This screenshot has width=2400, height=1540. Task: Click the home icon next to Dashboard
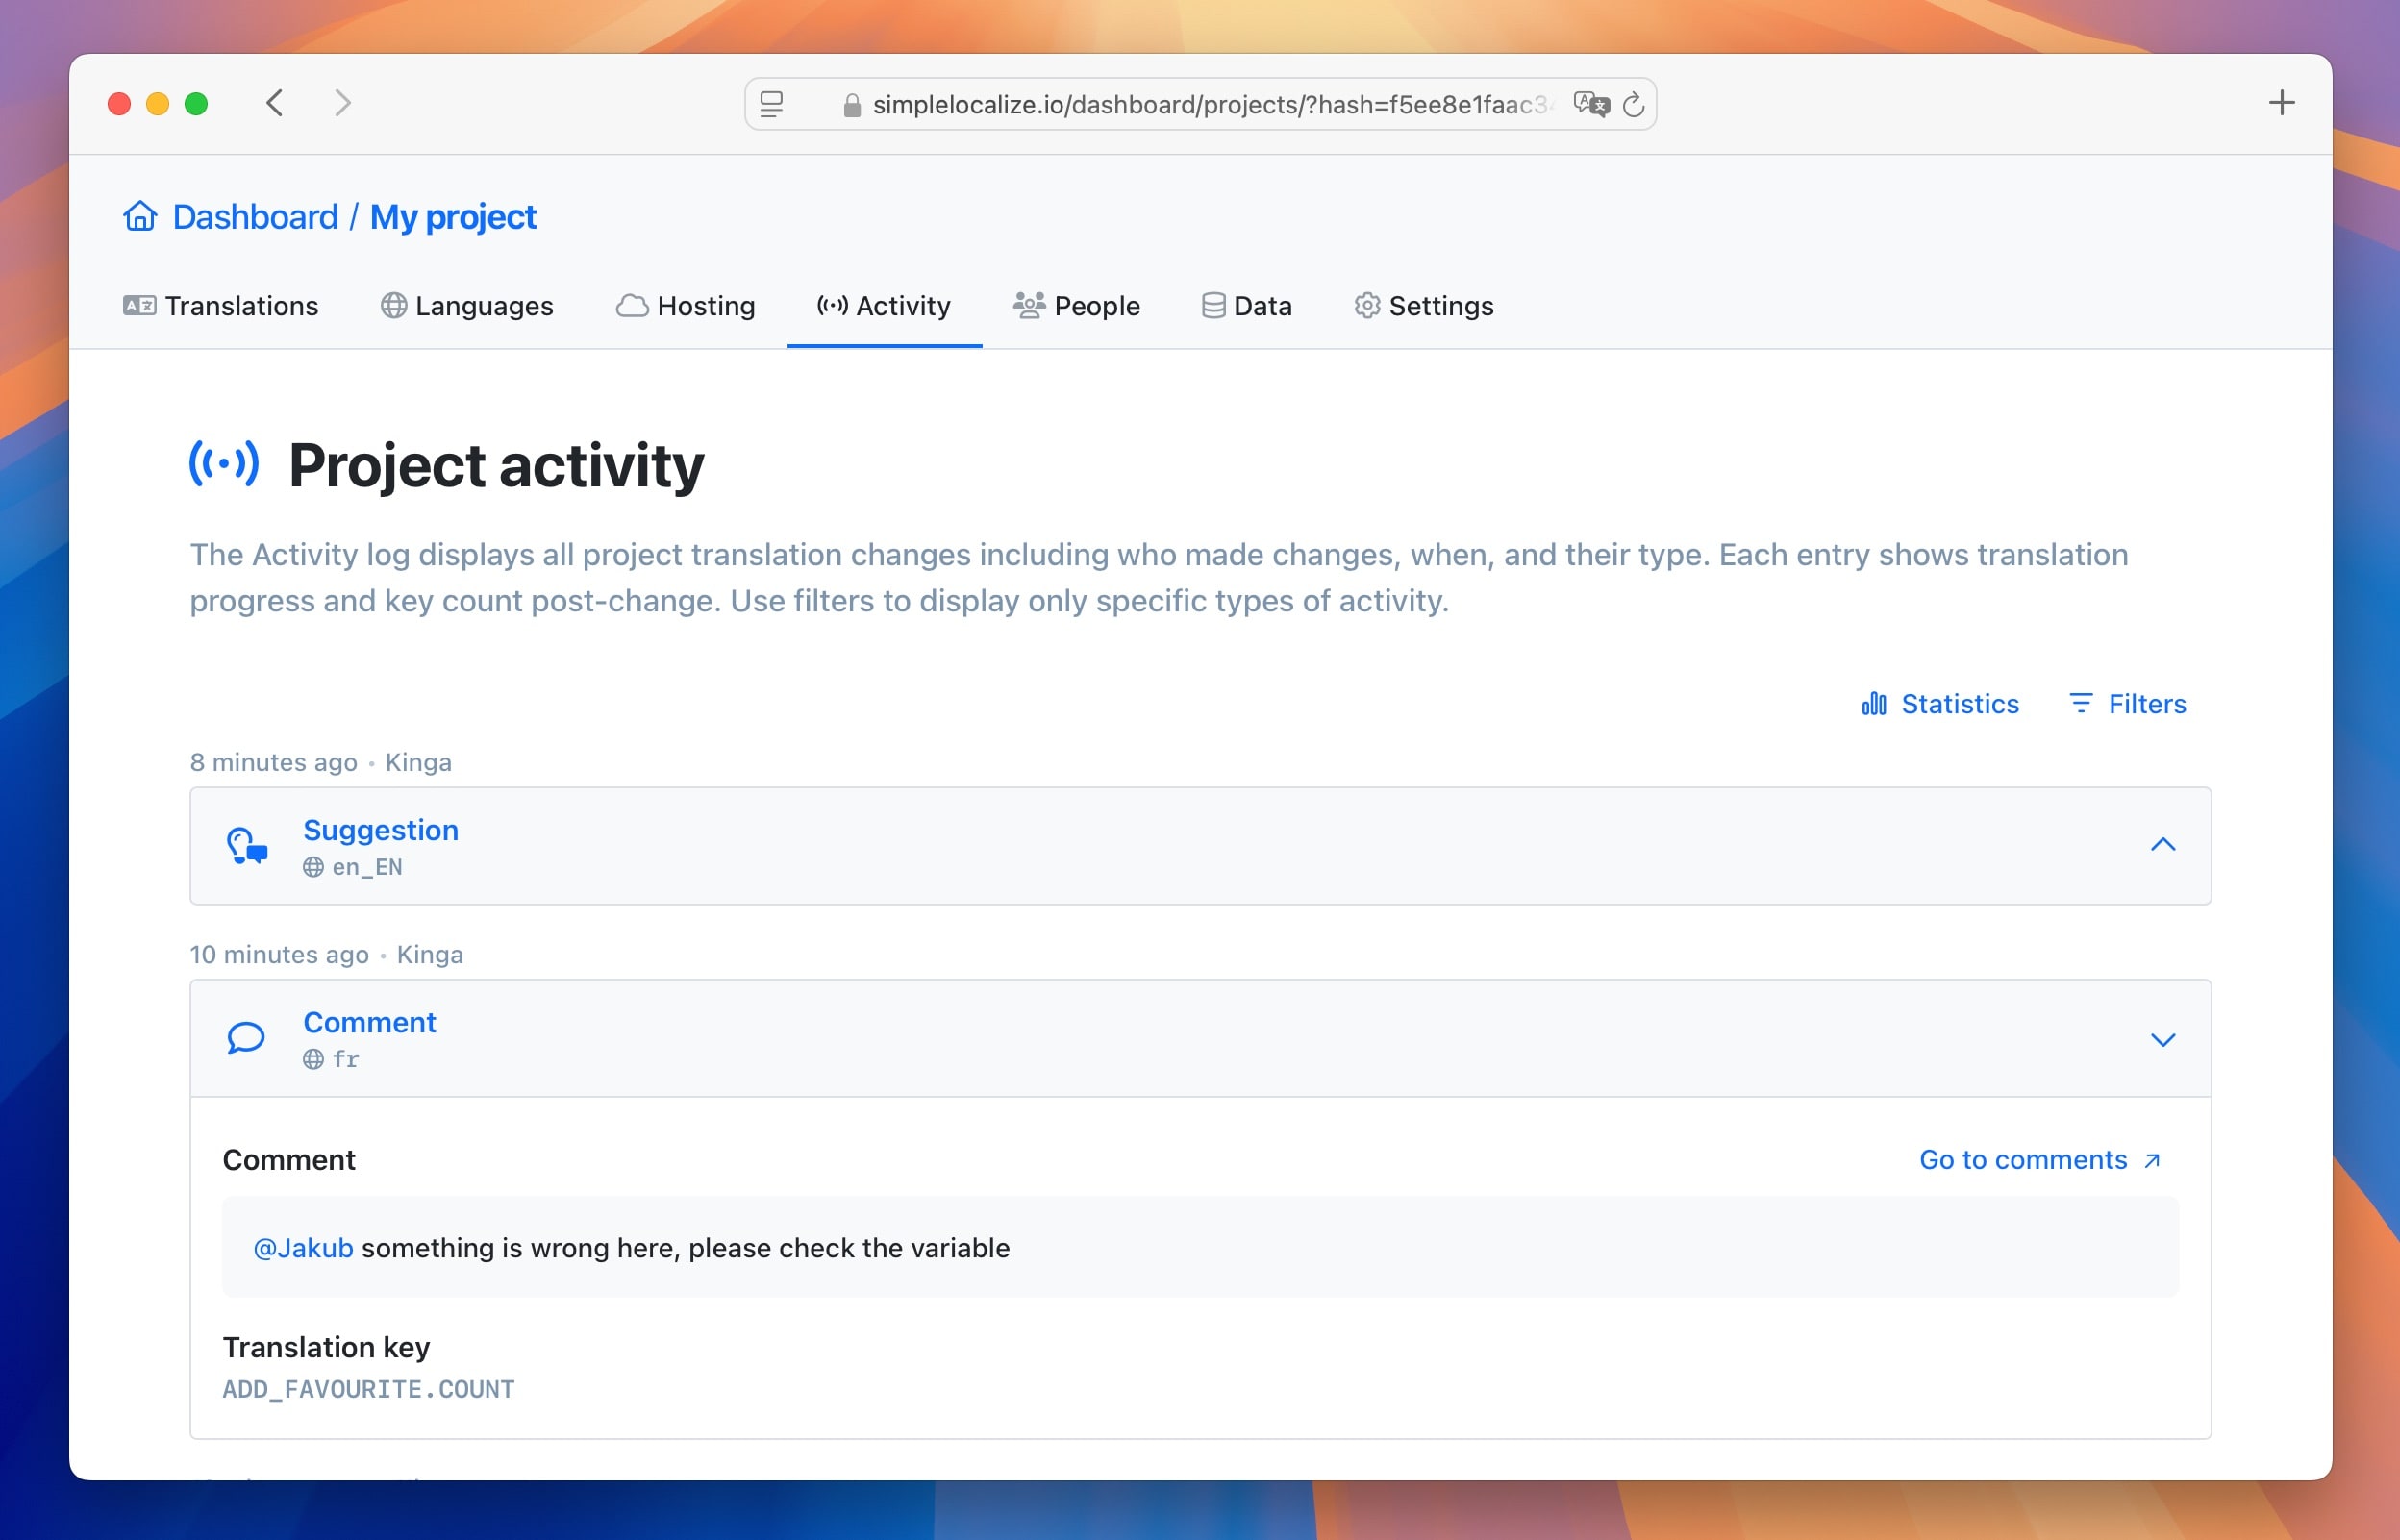point(140,216)
